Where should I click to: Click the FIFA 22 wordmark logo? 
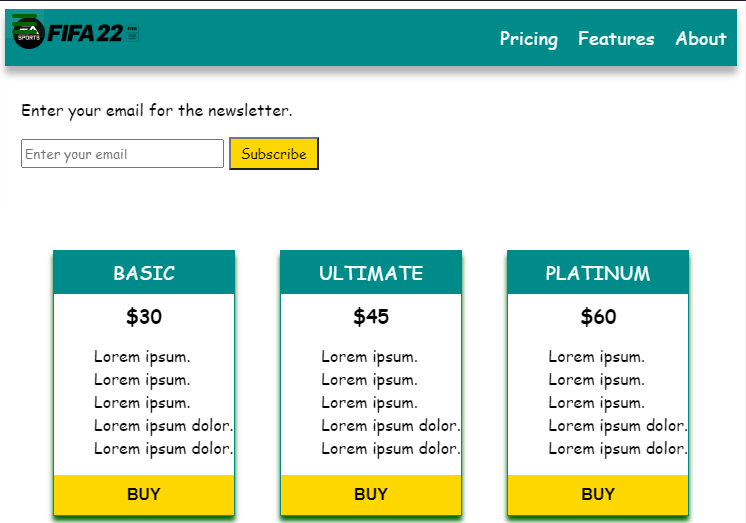pyautogui.click(x=85, y=33)
